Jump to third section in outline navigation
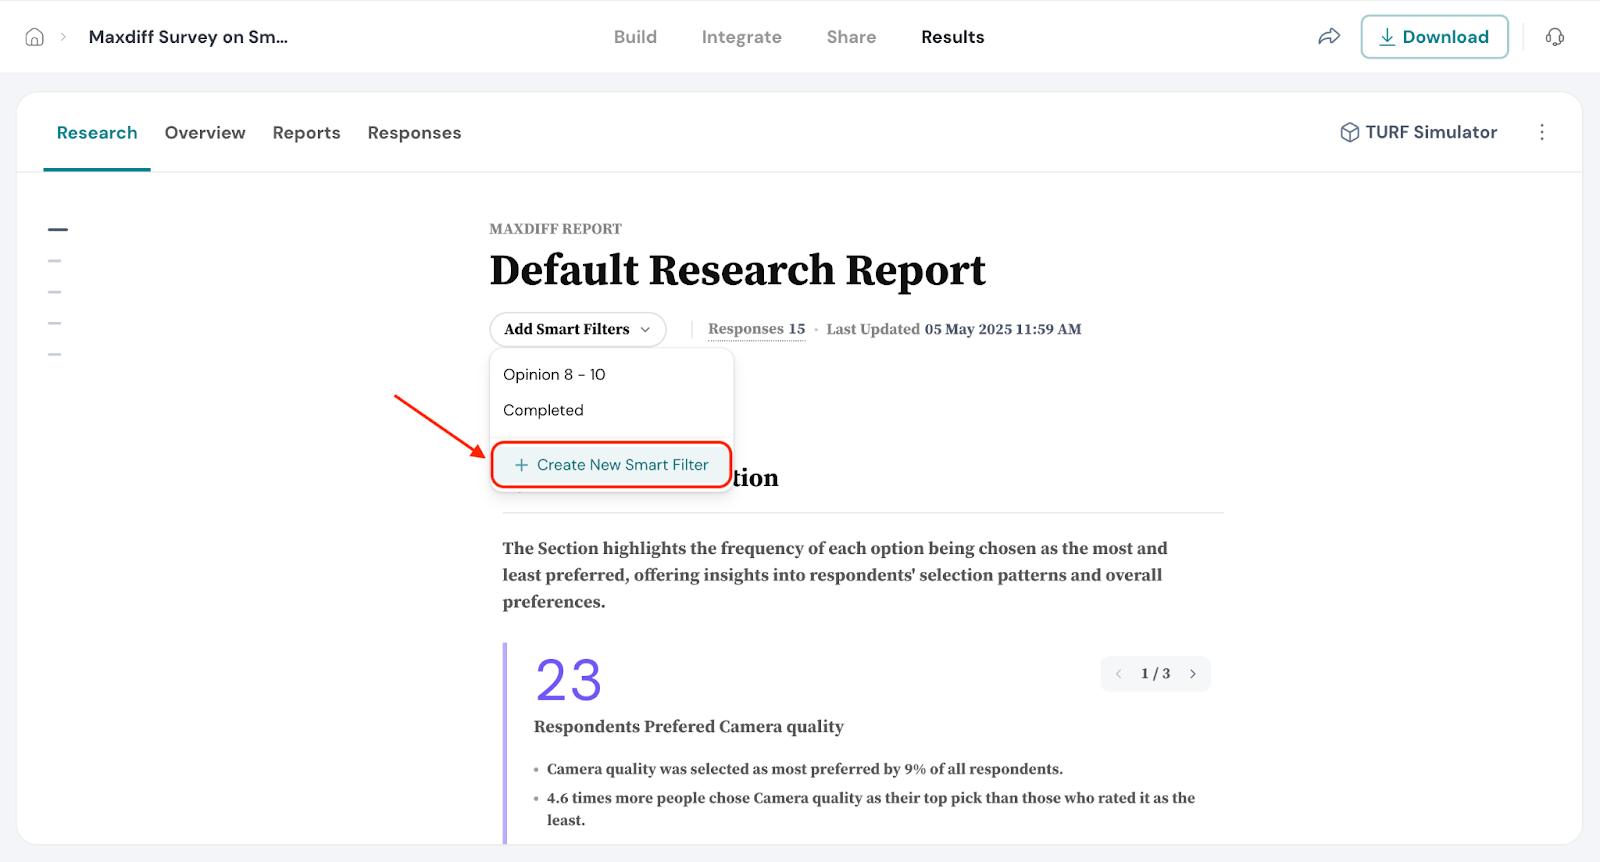The width and height of the screenshot is (1600, 862). tap(55, 292)
